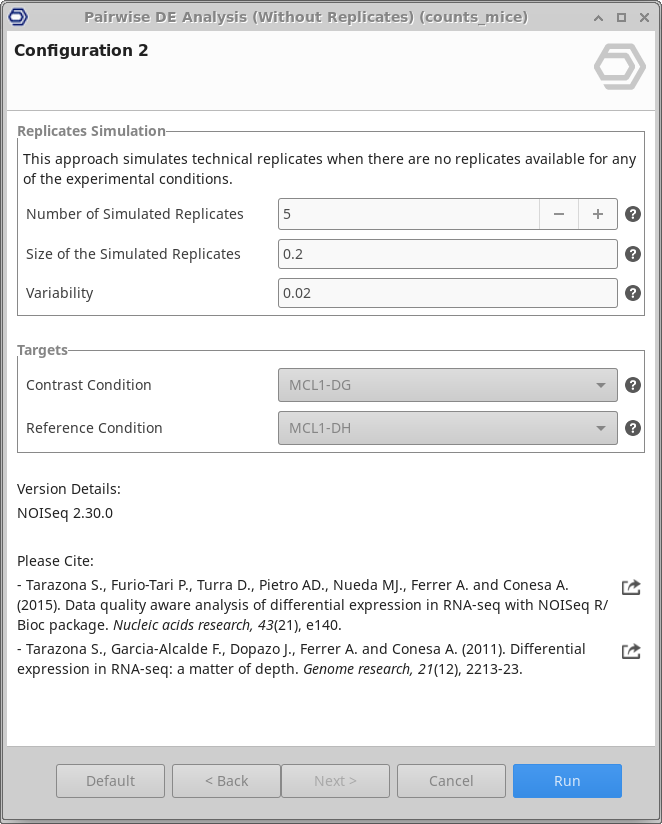Click the Variability help question mark
The width and height of the screenshot is (662, 824).
click(632, 293)
